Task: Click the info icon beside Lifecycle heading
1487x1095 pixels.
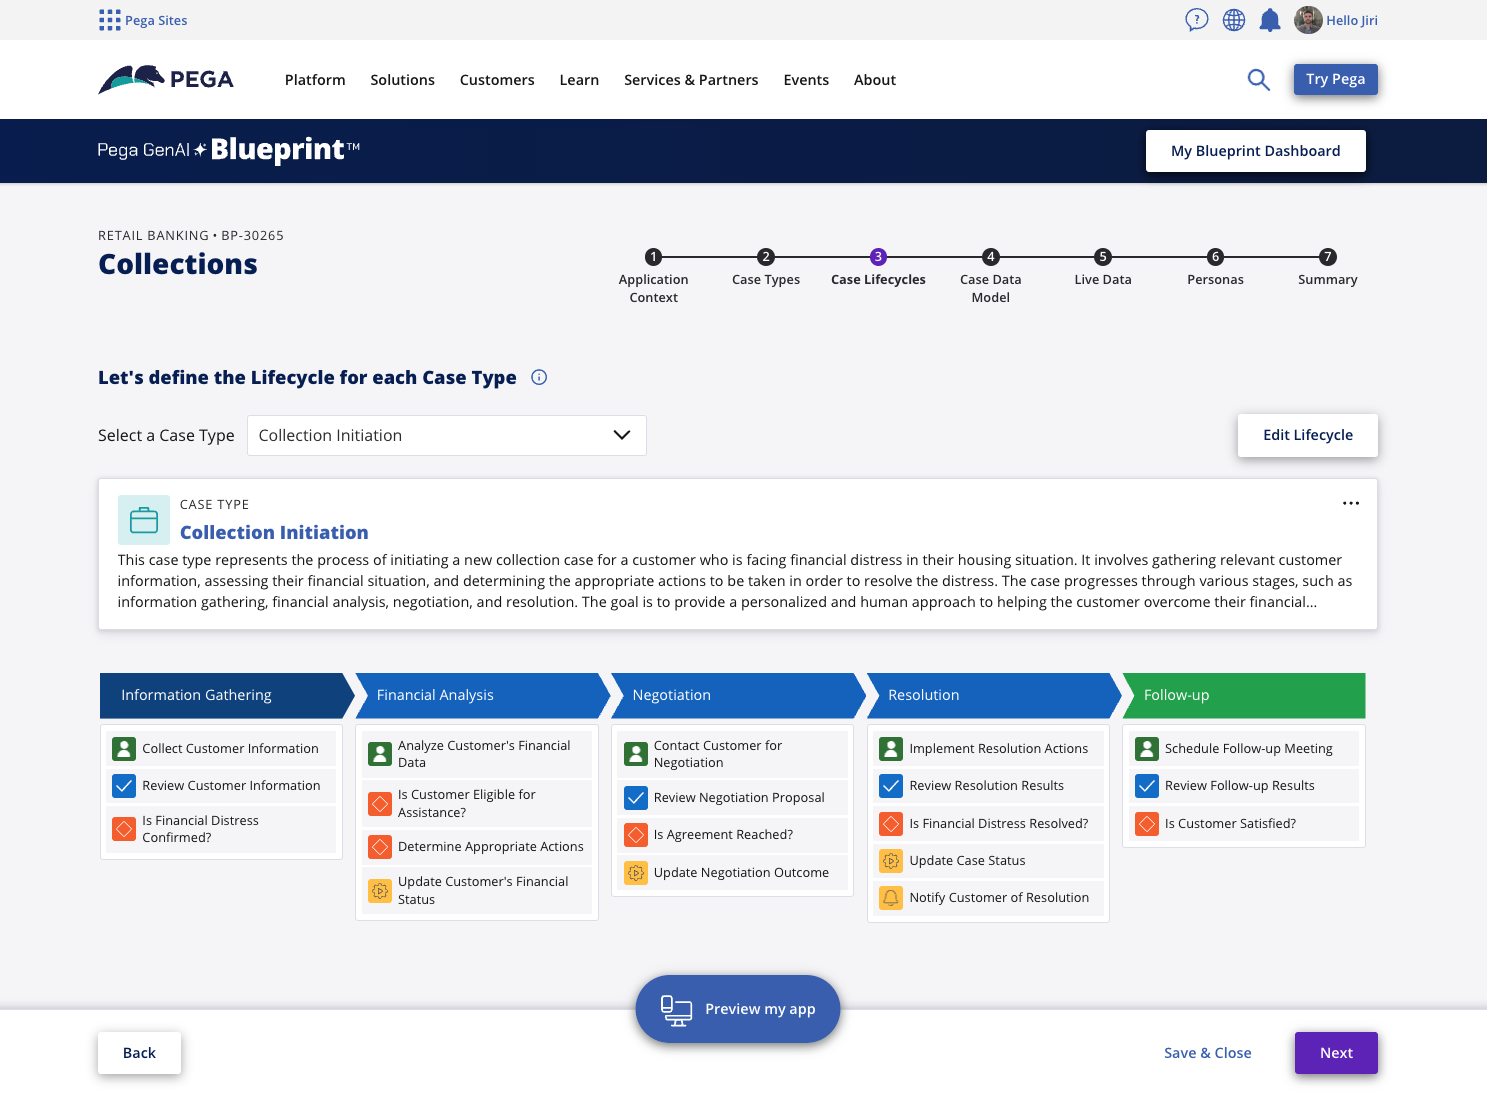Action: coord(539,377)
